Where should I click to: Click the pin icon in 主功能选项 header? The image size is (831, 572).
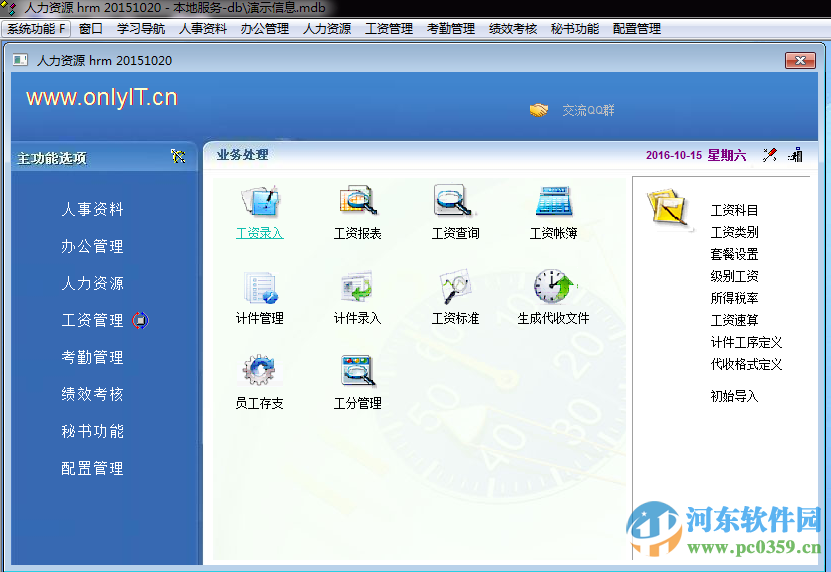178,156
